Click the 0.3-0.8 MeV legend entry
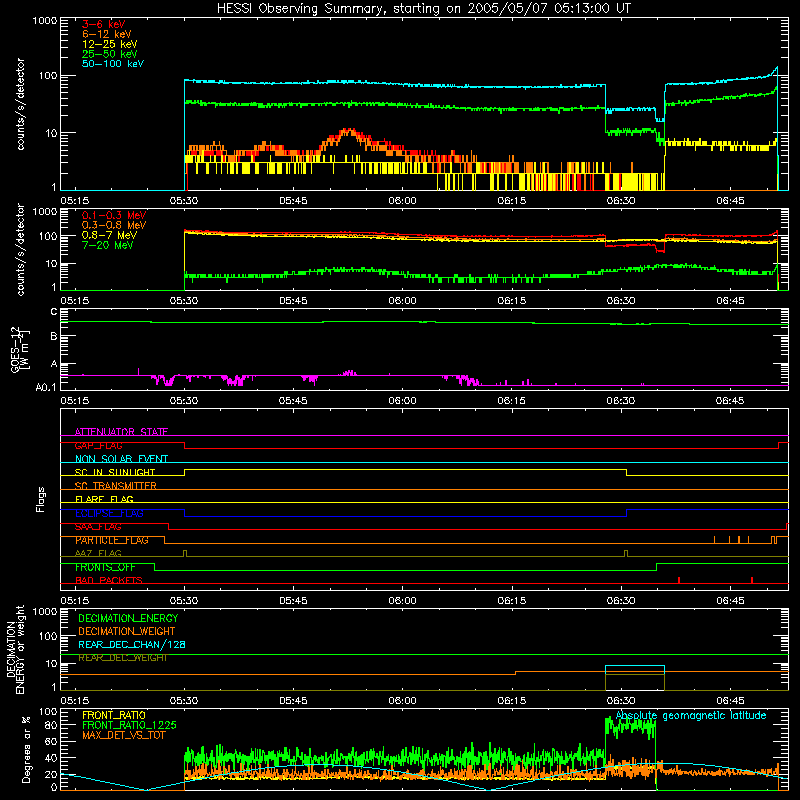800x800 pixels. tap(114, 225)
